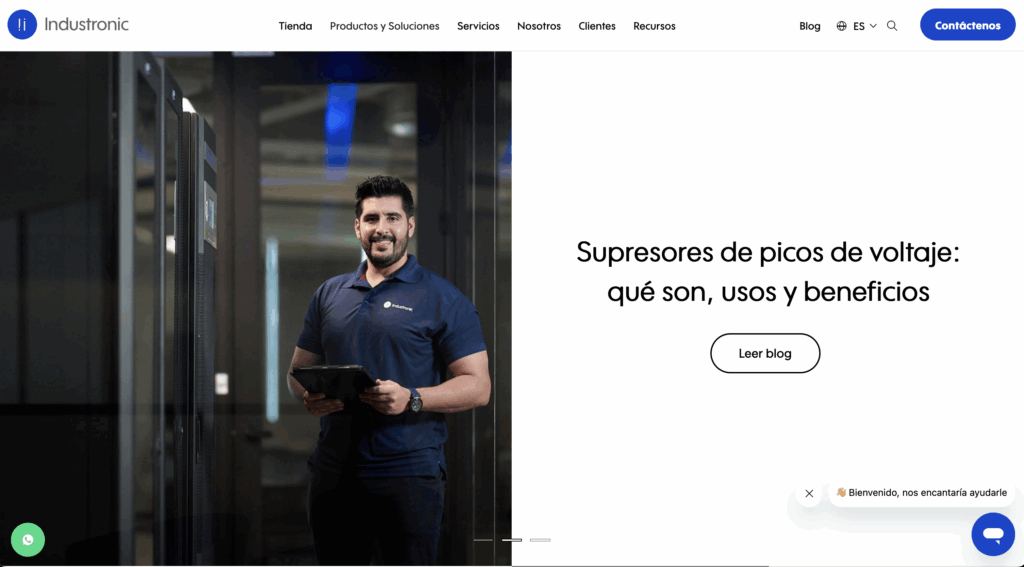Image resolution: width=1024 pixels, height=567 pixels.
Task: Open the Productos y Soluciones menu
Action: pyautogui.click(x=385, y=26)
